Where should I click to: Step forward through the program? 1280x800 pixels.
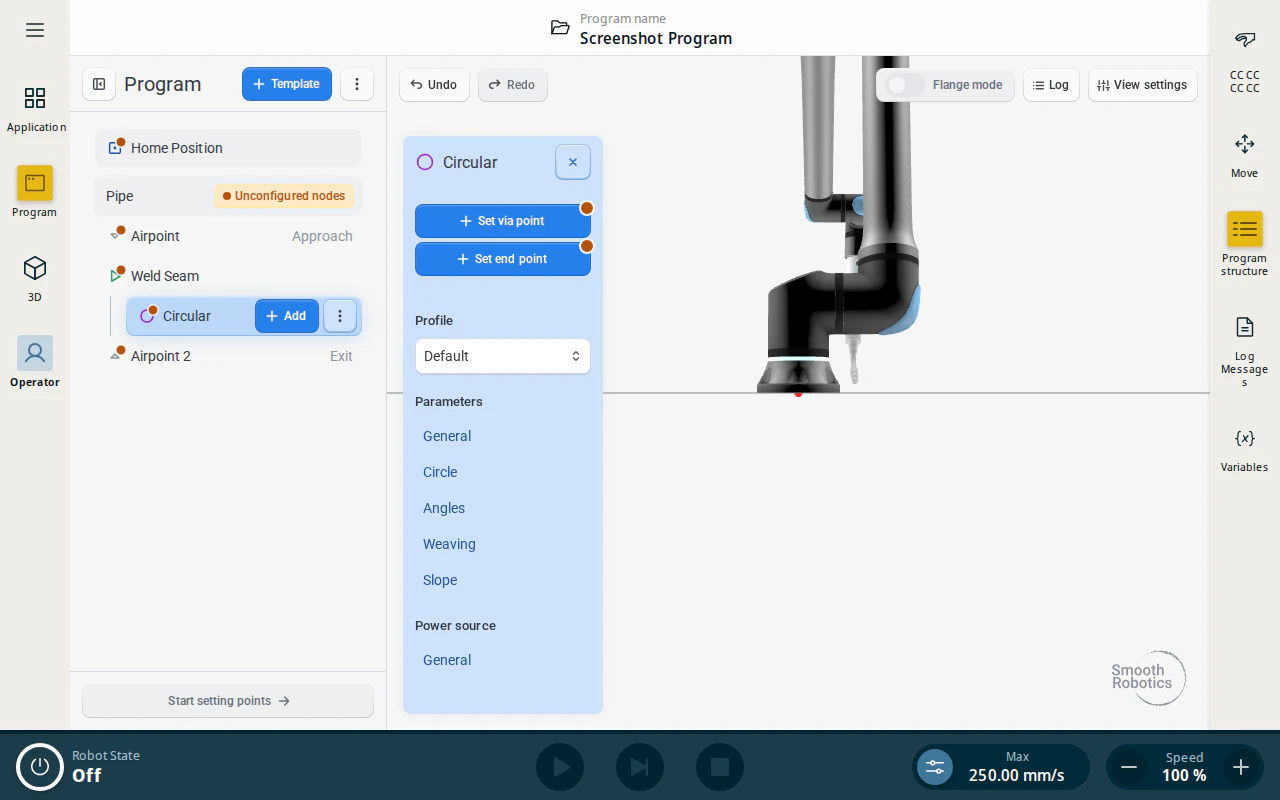(x=640, y=767)
